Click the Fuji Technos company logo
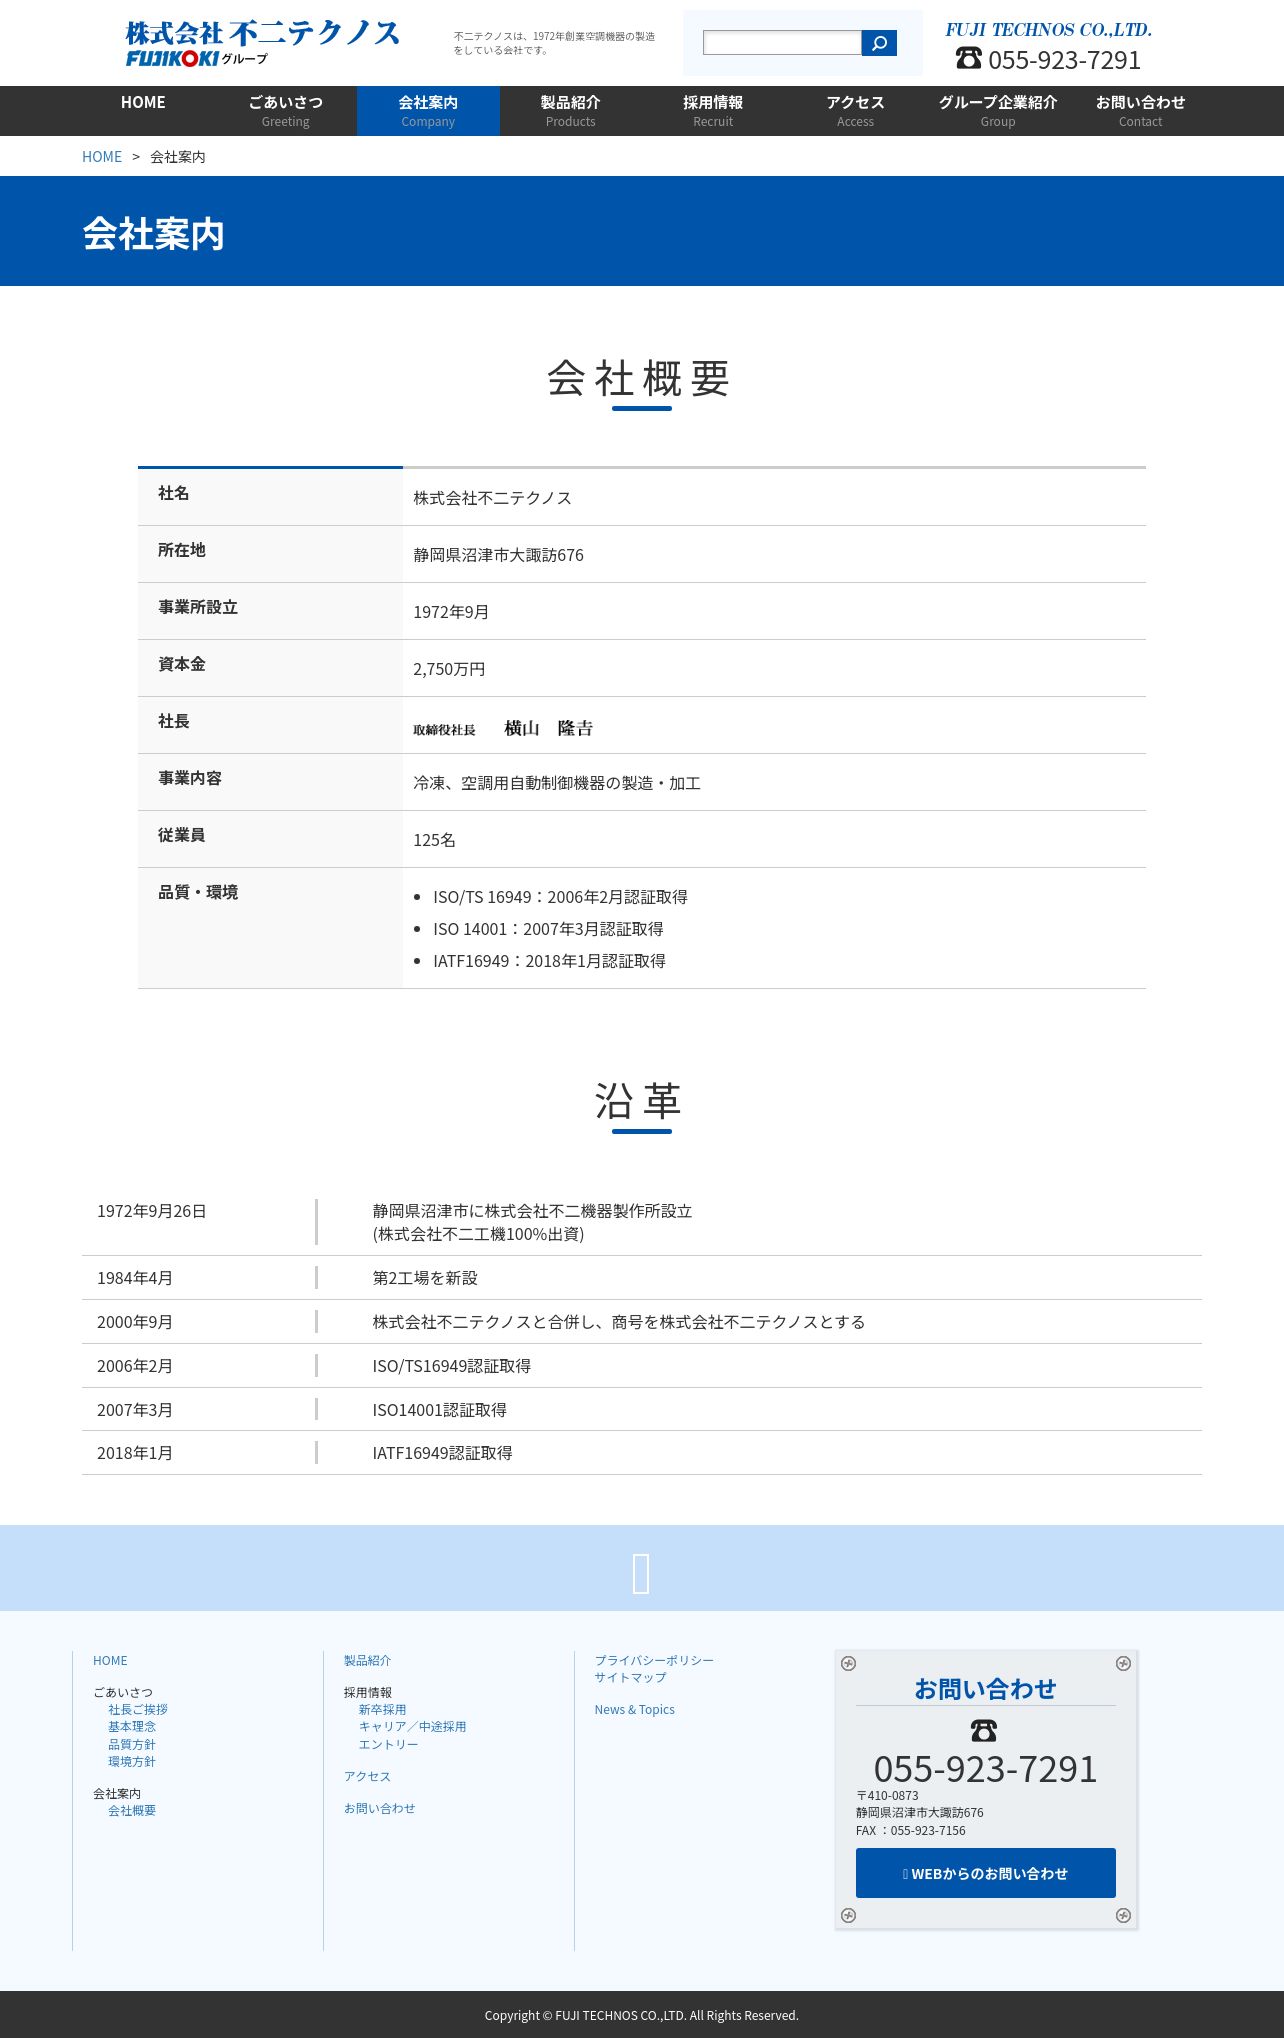Screen dimensions: 1284x2038 (x=262, y=44)
